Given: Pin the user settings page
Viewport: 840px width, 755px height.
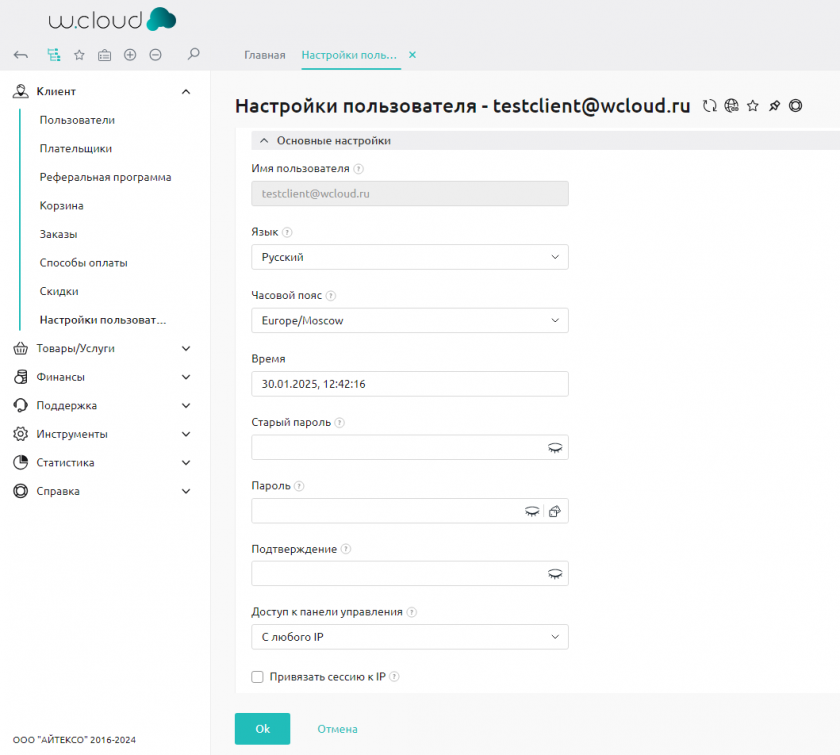Looking at the screenshot, I should click(774, 106).
